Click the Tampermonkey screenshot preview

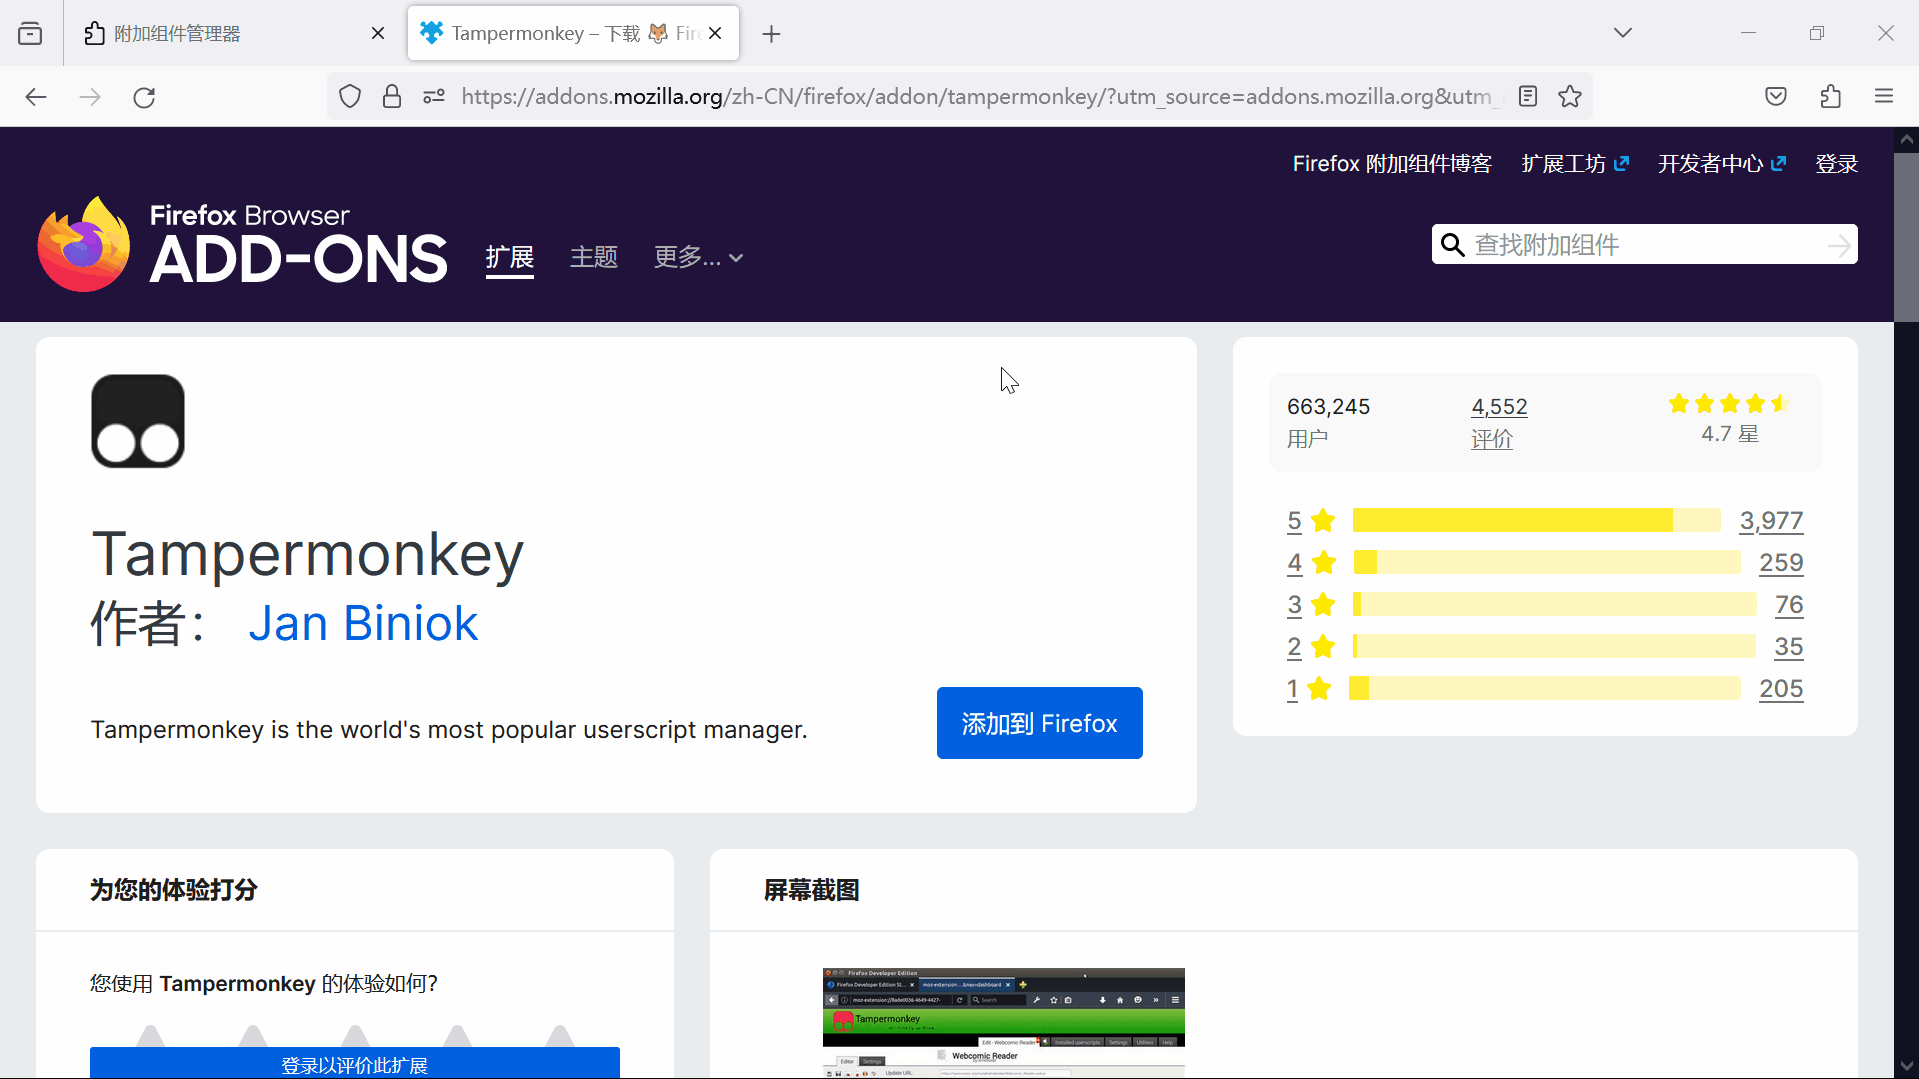[x=1002, y=1022]
